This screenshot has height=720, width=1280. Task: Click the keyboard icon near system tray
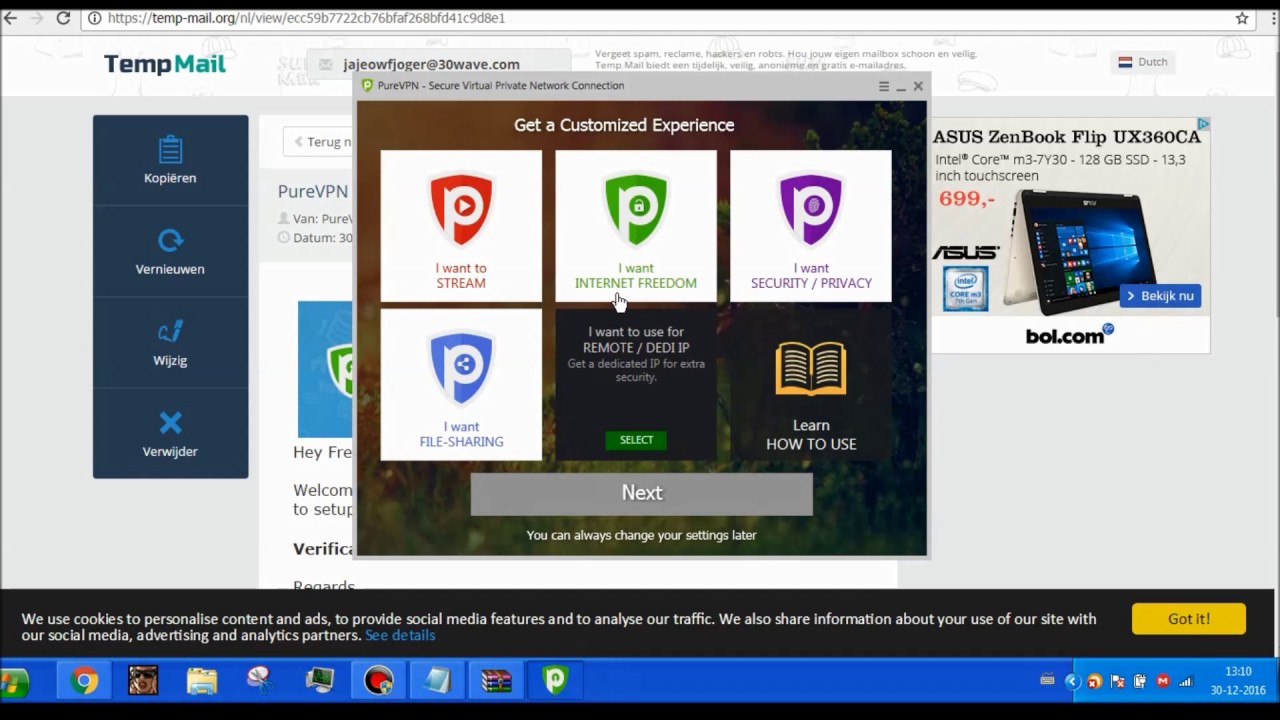click(x=1047, y=680)
